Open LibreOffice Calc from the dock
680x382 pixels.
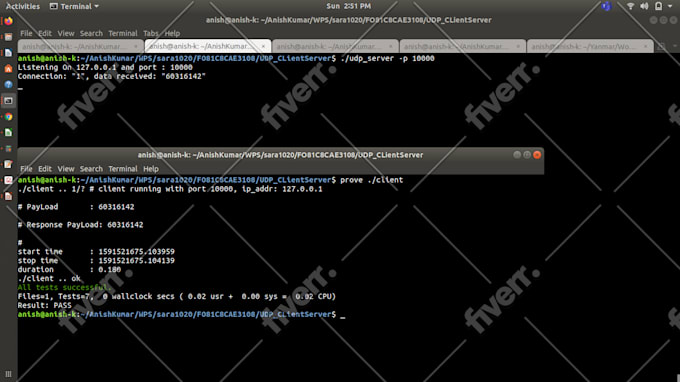(x=8, y=133)
